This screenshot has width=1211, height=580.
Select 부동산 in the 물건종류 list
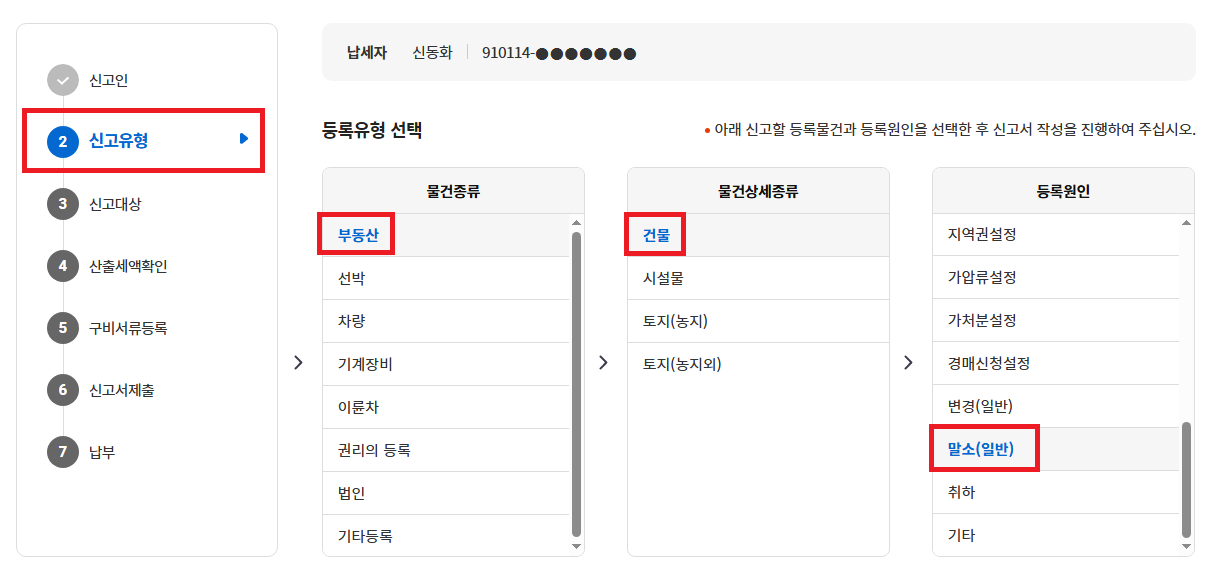coord(356,234)
